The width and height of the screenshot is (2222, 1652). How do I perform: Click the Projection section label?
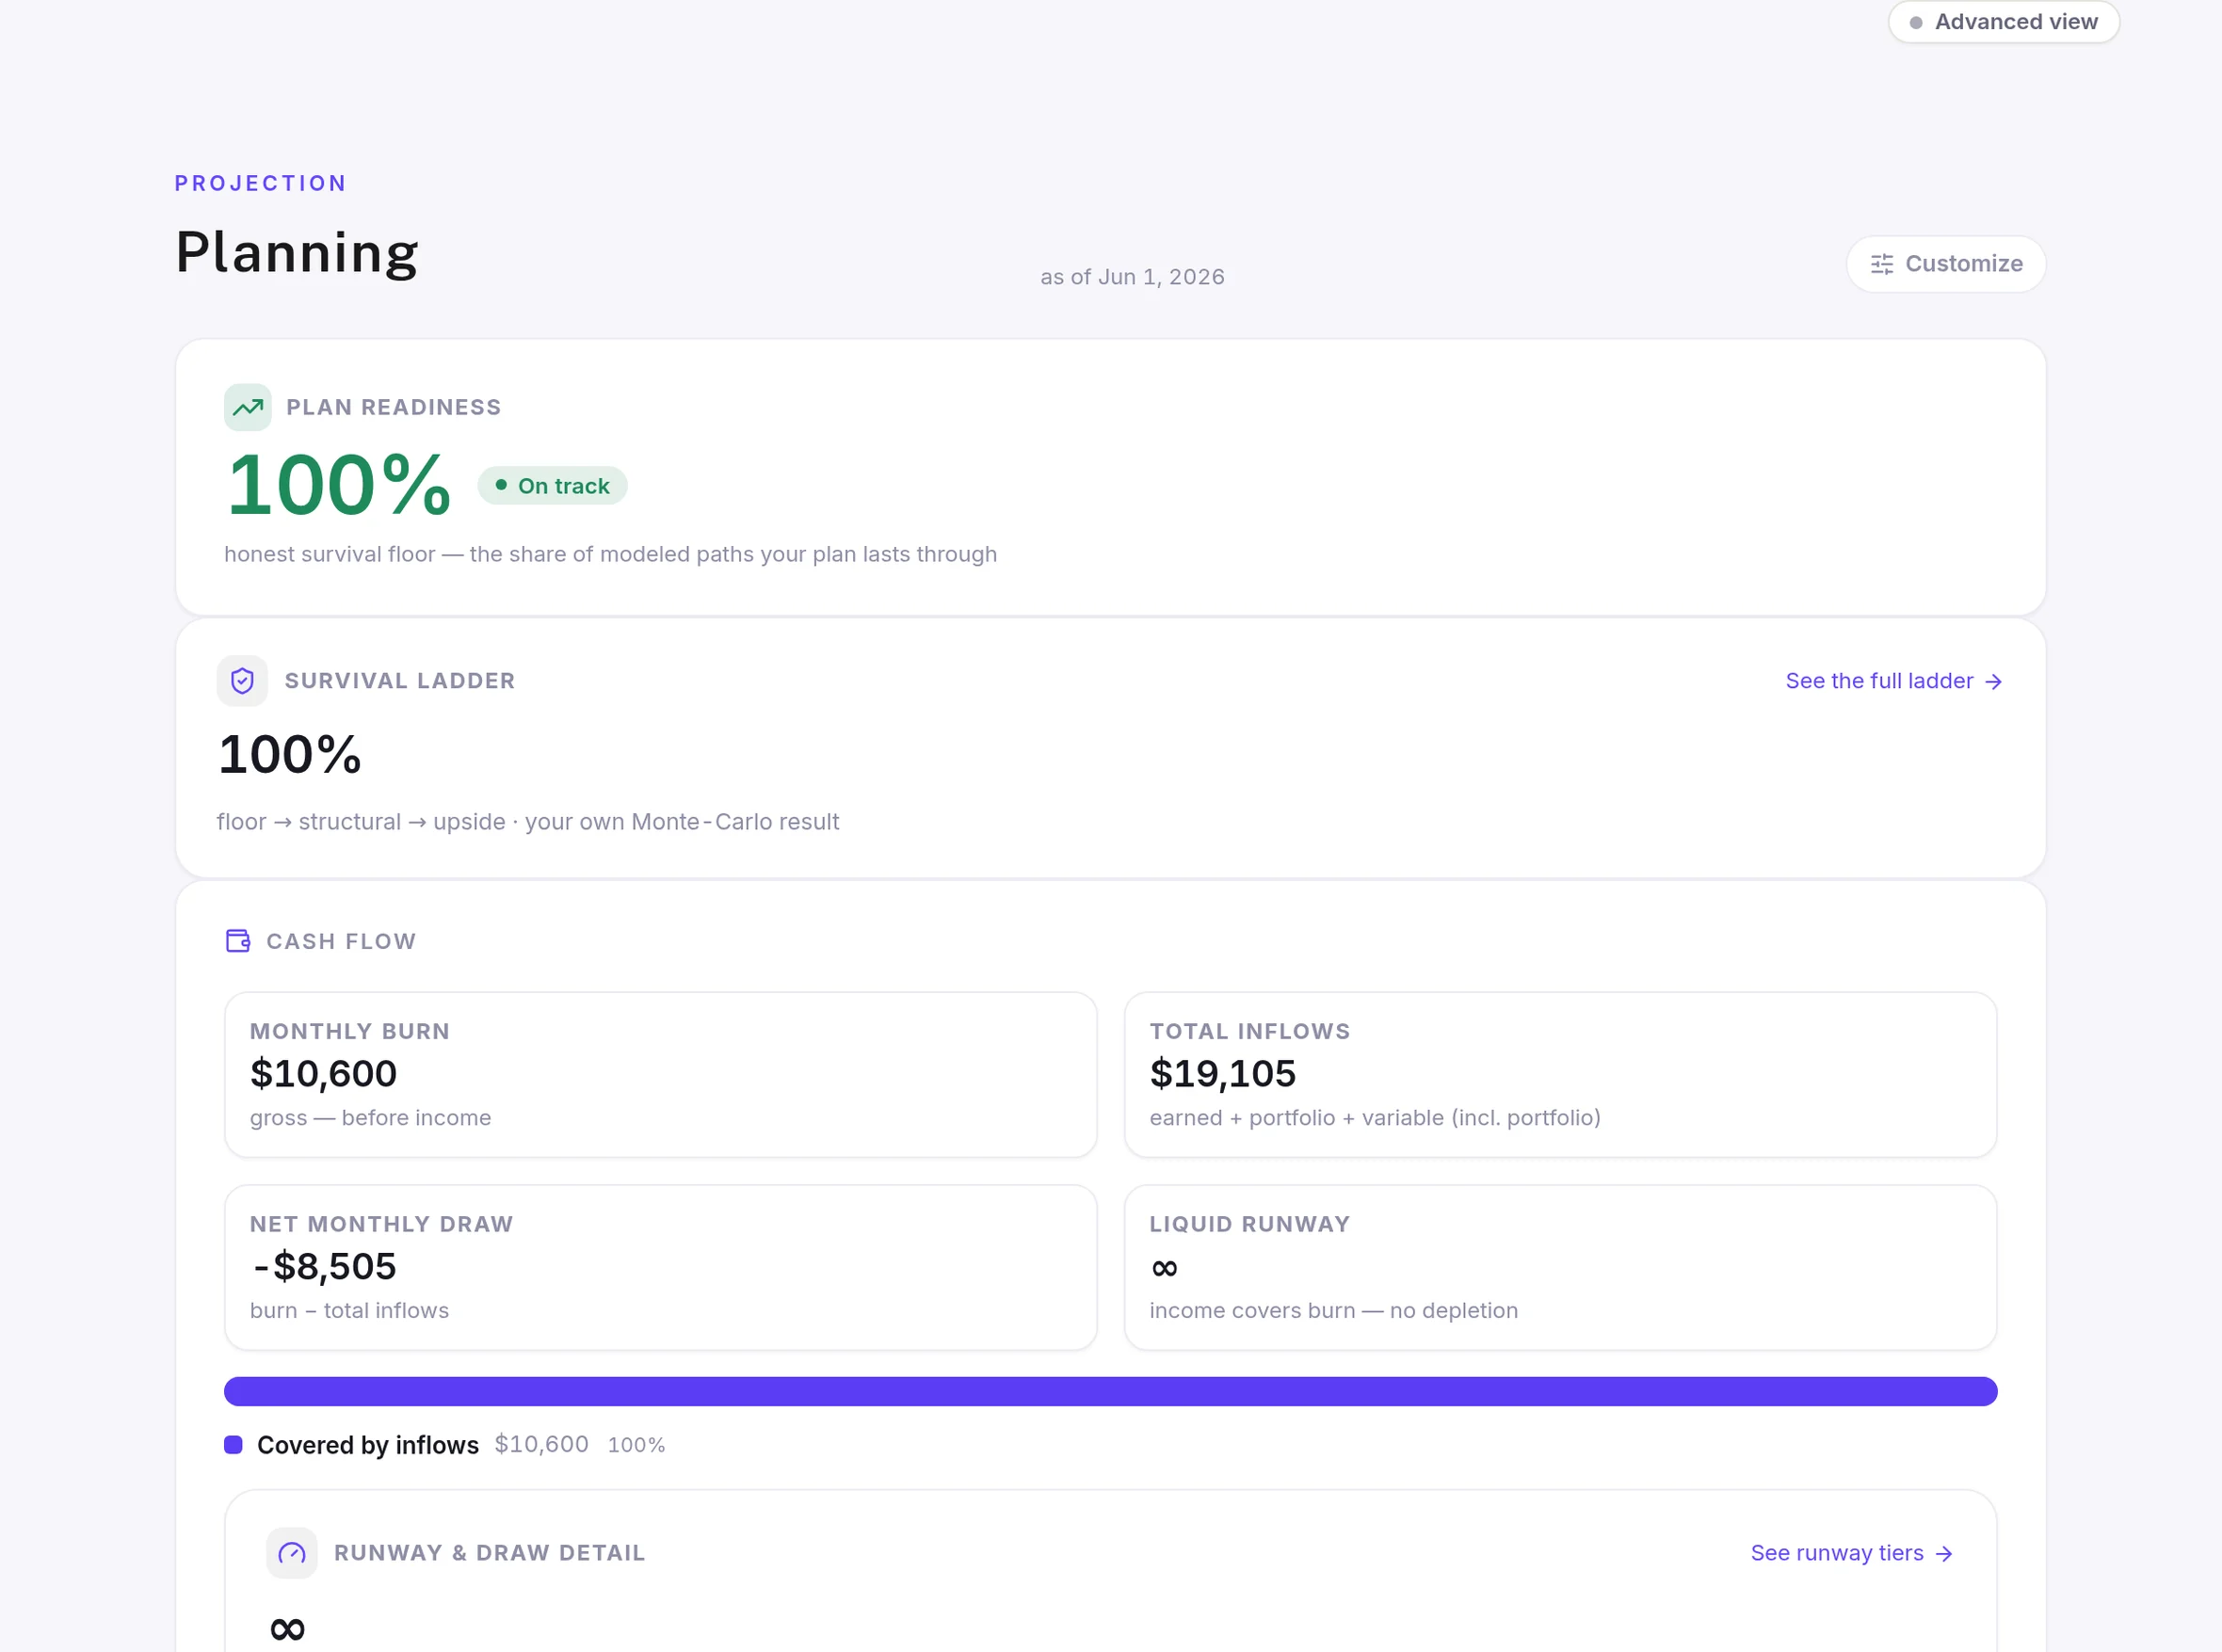point(260,184)
